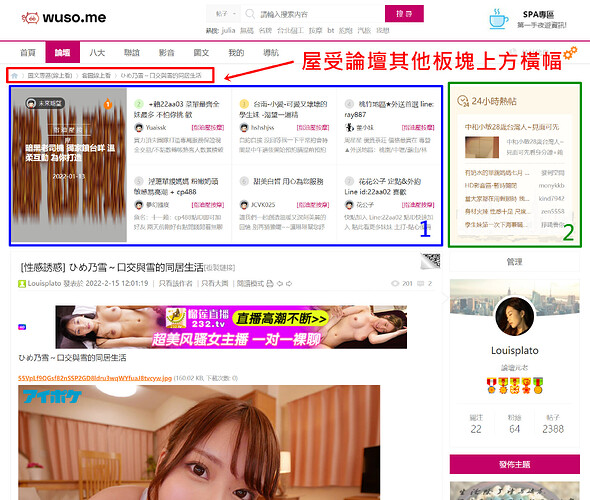The height and width of the screenshot is (500, 590).
Task: Open the large featured post card dated 2022-01-13
Action: 69,165
